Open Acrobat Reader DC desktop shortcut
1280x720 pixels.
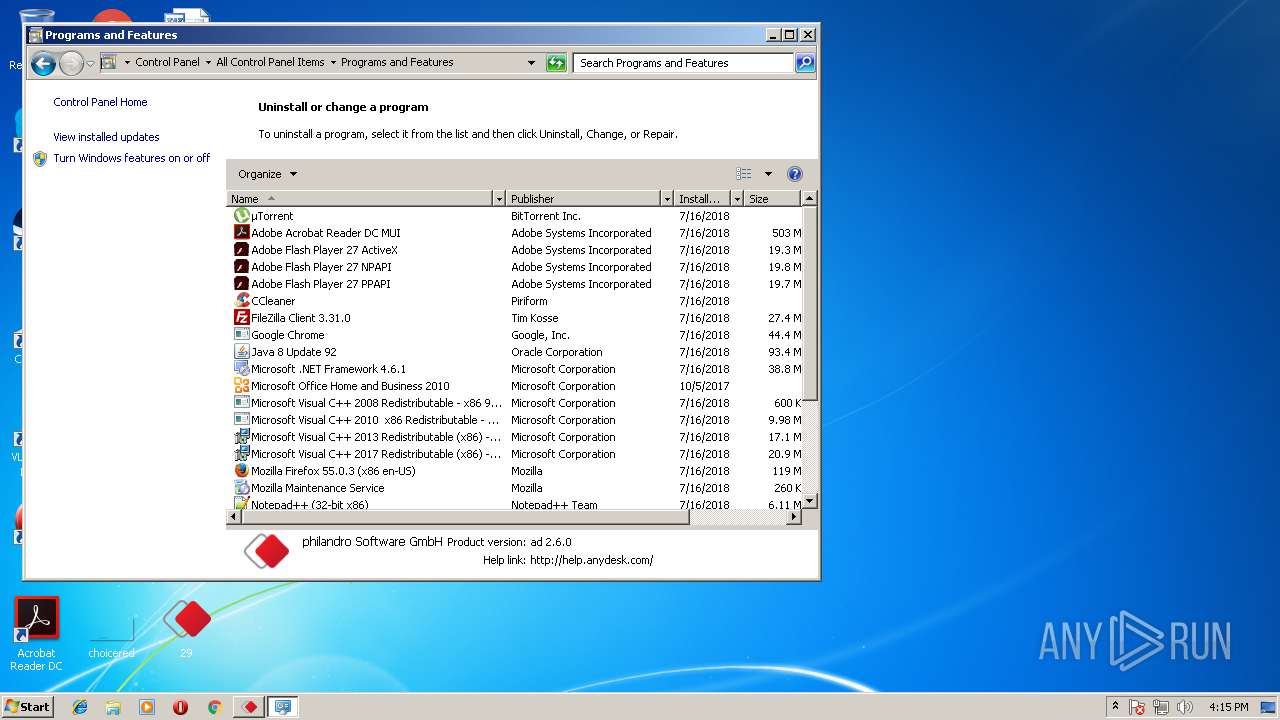pyautogui.click(x=37, y=634)
